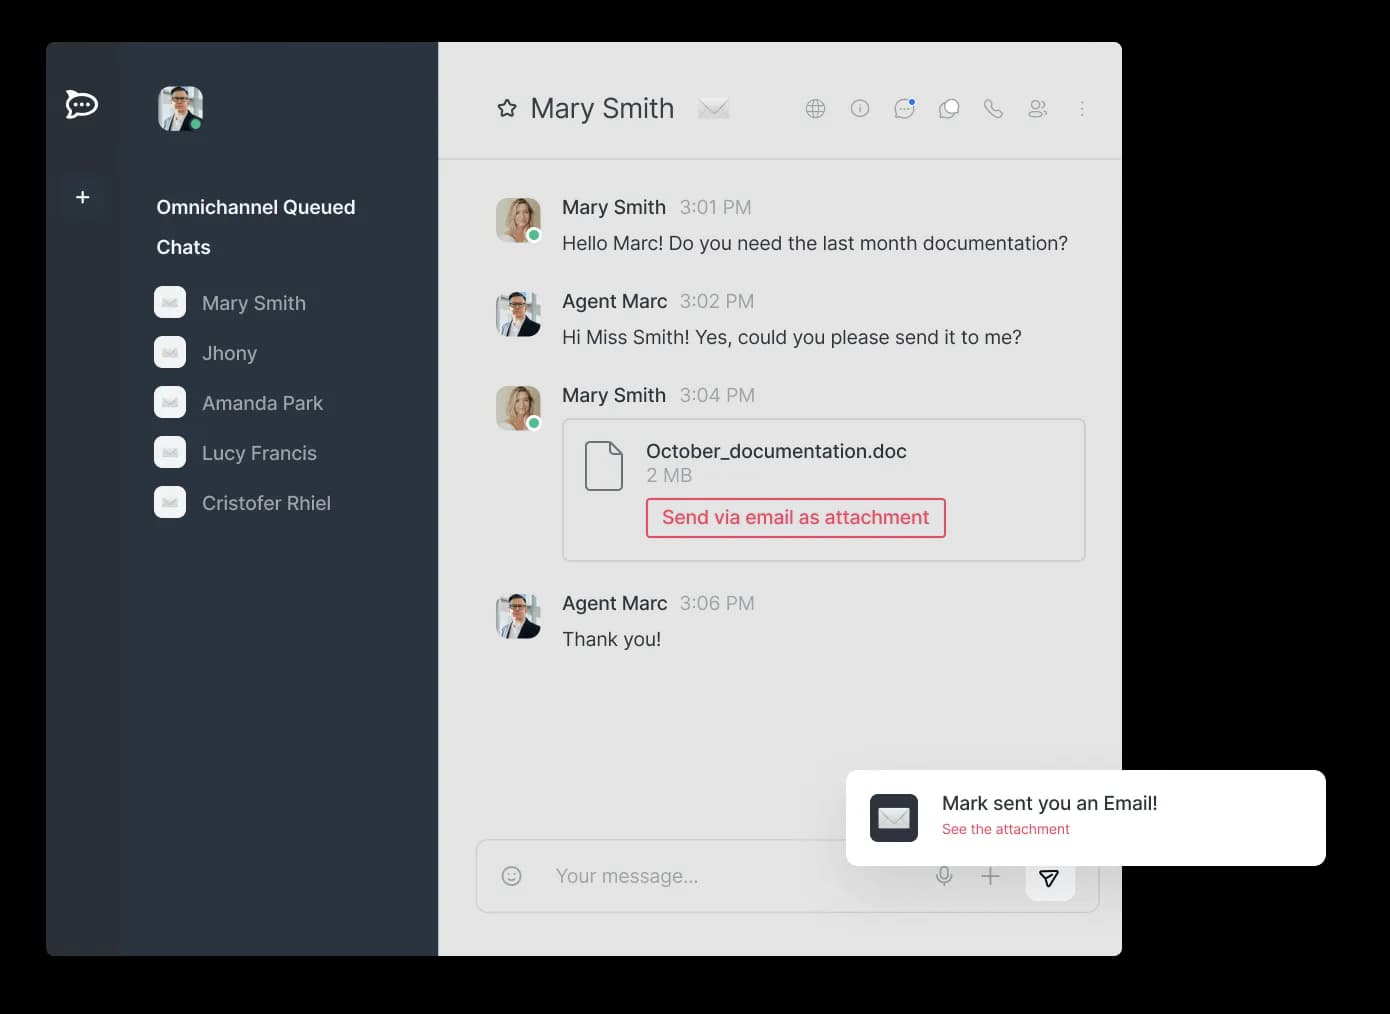Viewport: 1390px width, 1014px height.
Task: Click the send message paper plane button
Action: point(1049,878)
